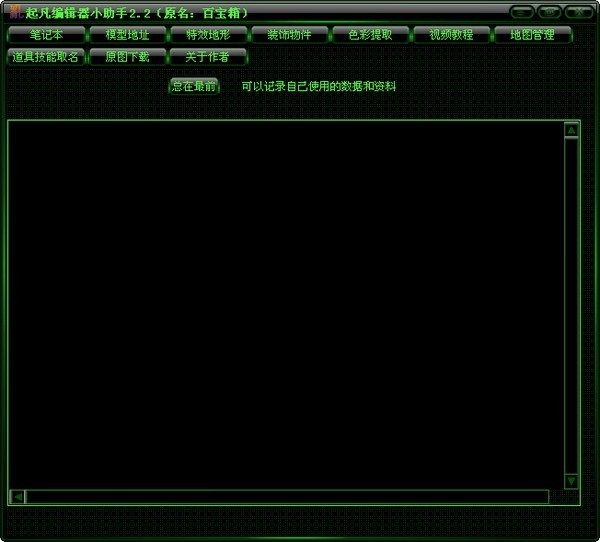The image size is (600, 542).
Task: Click the vertical scrollbar down arrow
Action: [x=571, y=481]
